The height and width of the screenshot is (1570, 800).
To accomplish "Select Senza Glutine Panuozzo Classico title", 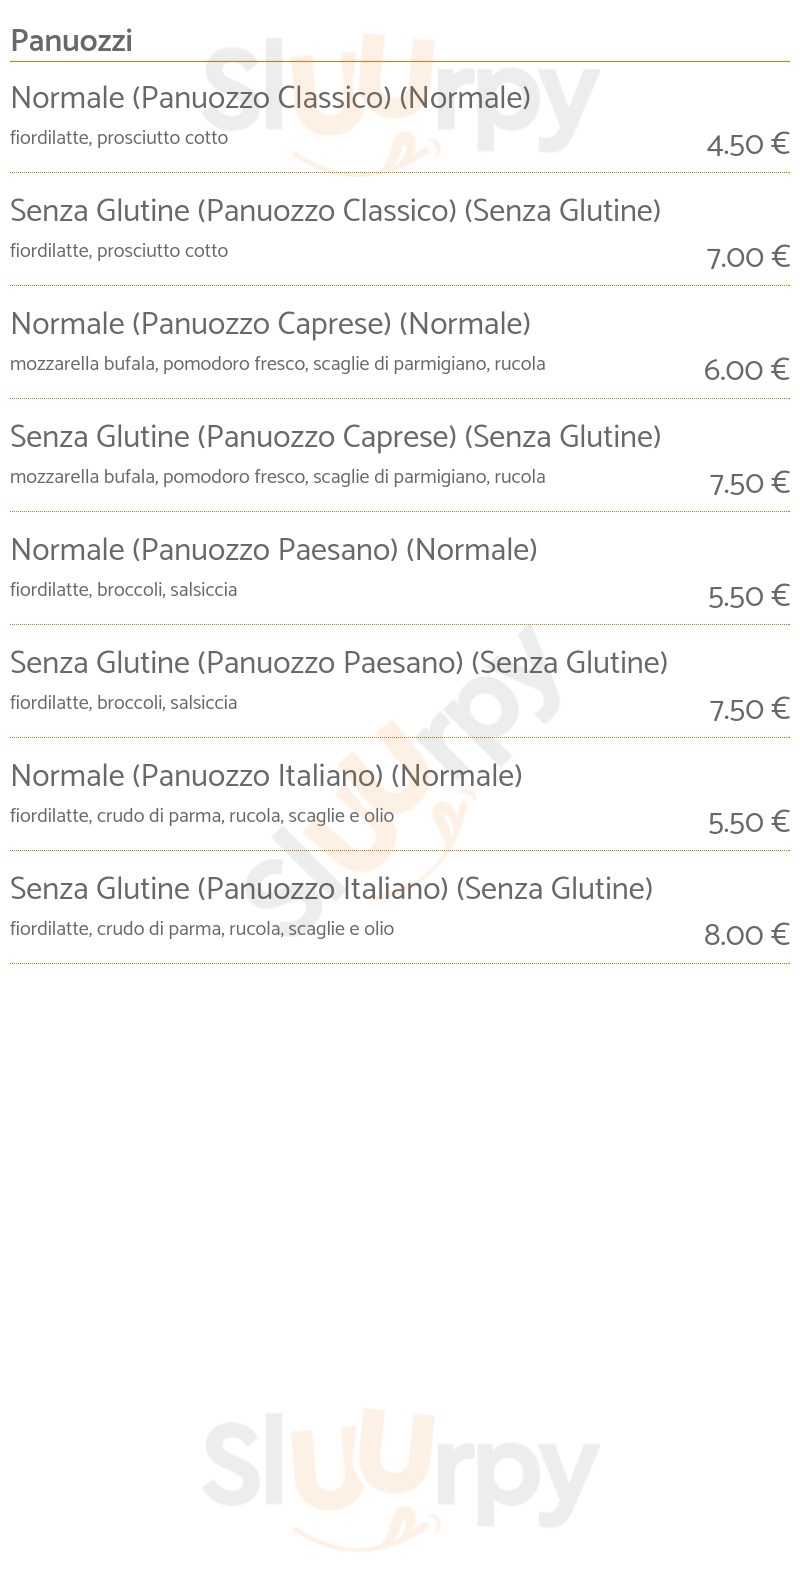I will click(335, 211).
